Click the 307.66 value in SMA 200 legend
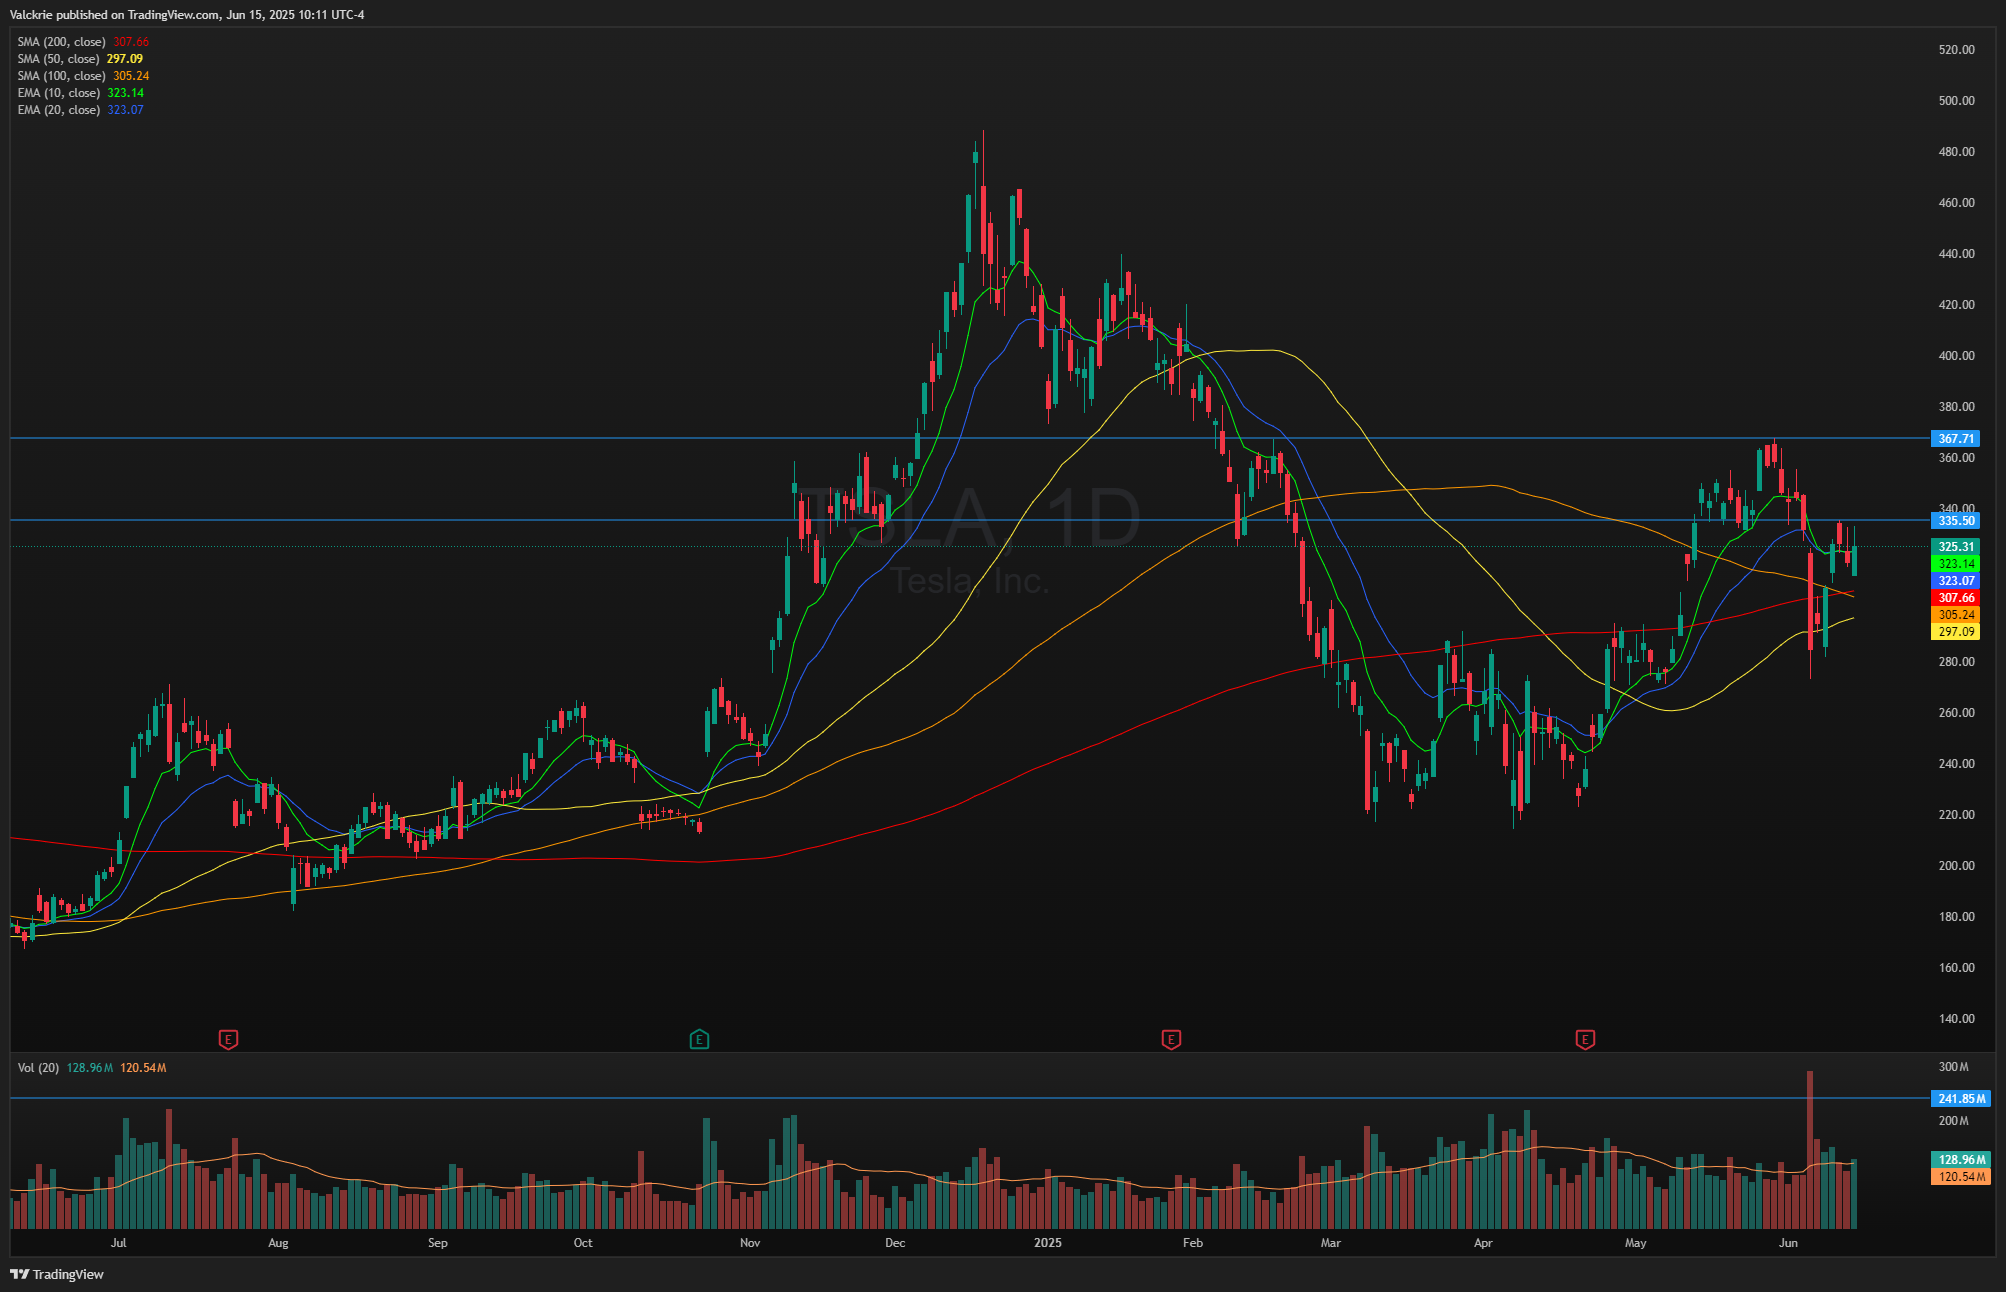Viewport: 2006px width, 1292px height. [x=131, y=42]
